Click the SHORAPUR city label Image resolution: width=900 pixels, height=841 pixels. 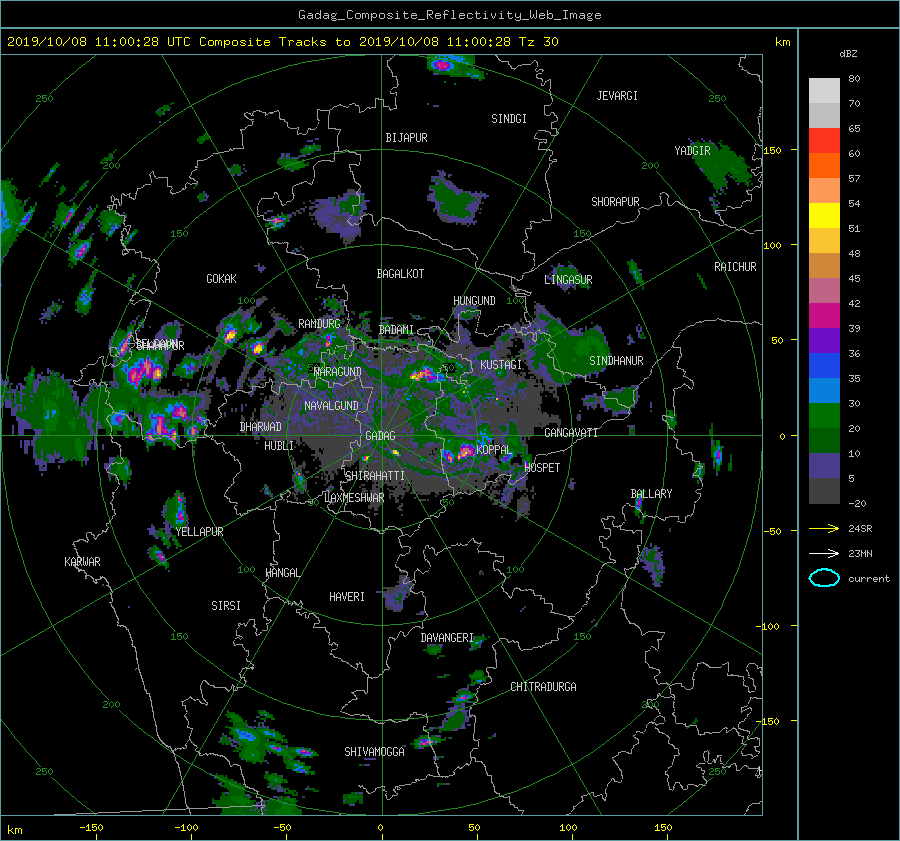point(615,201)
